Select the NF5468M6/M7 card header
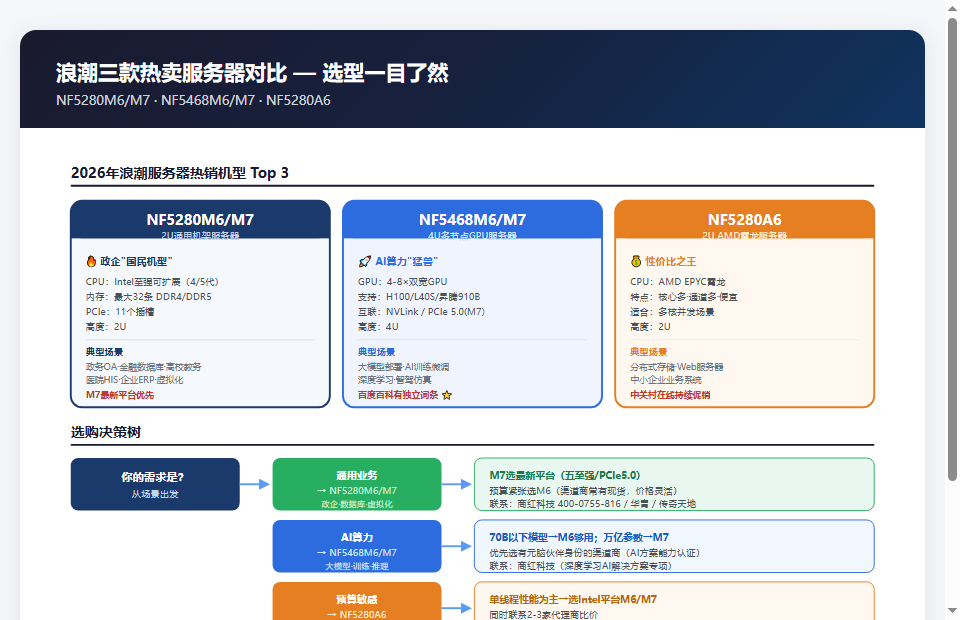The image size is (960, 620). [x=472, y=220]
